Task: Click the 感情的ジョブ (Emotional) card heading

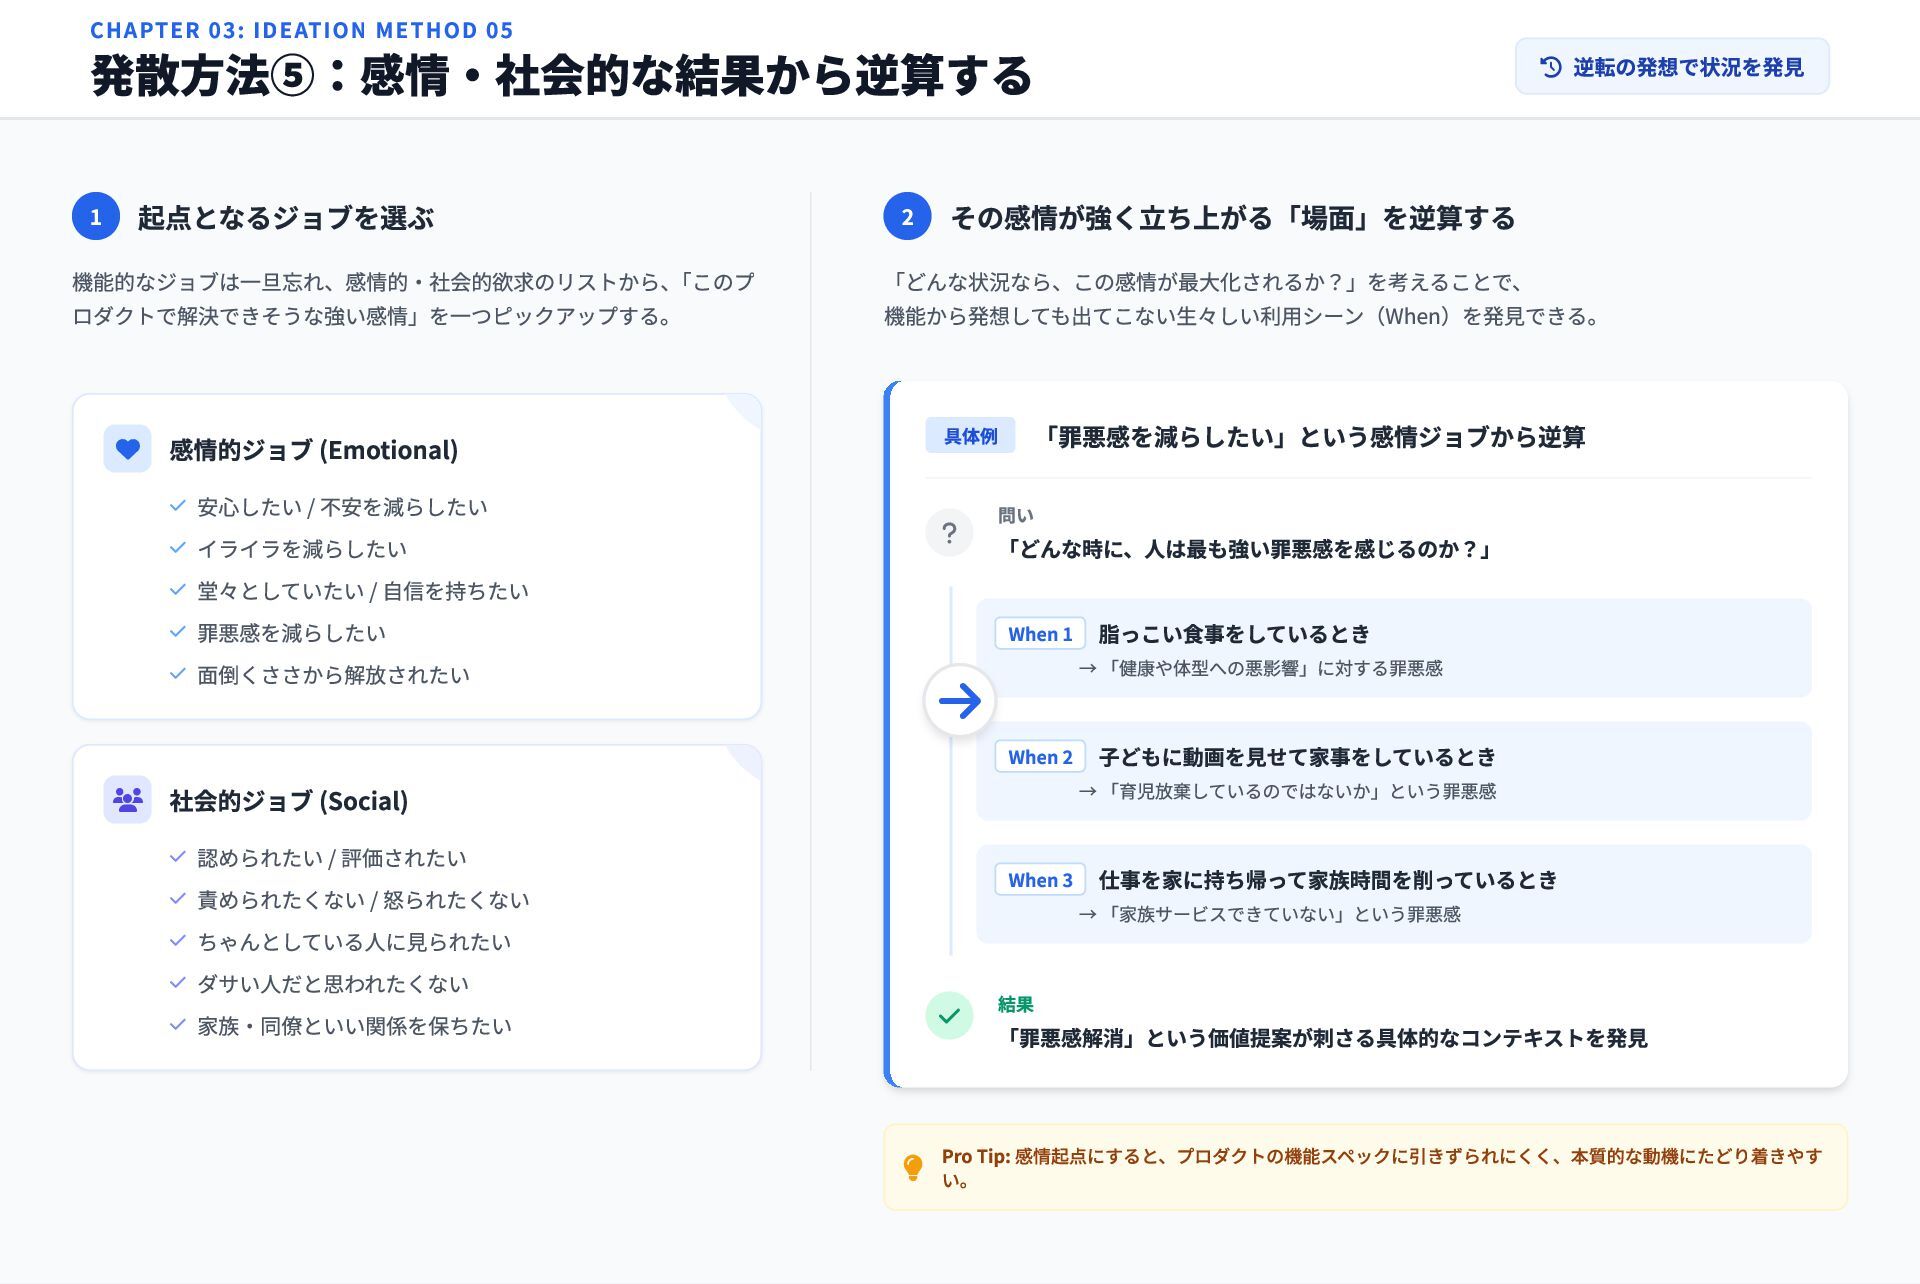Action: [x=313, y=450]
